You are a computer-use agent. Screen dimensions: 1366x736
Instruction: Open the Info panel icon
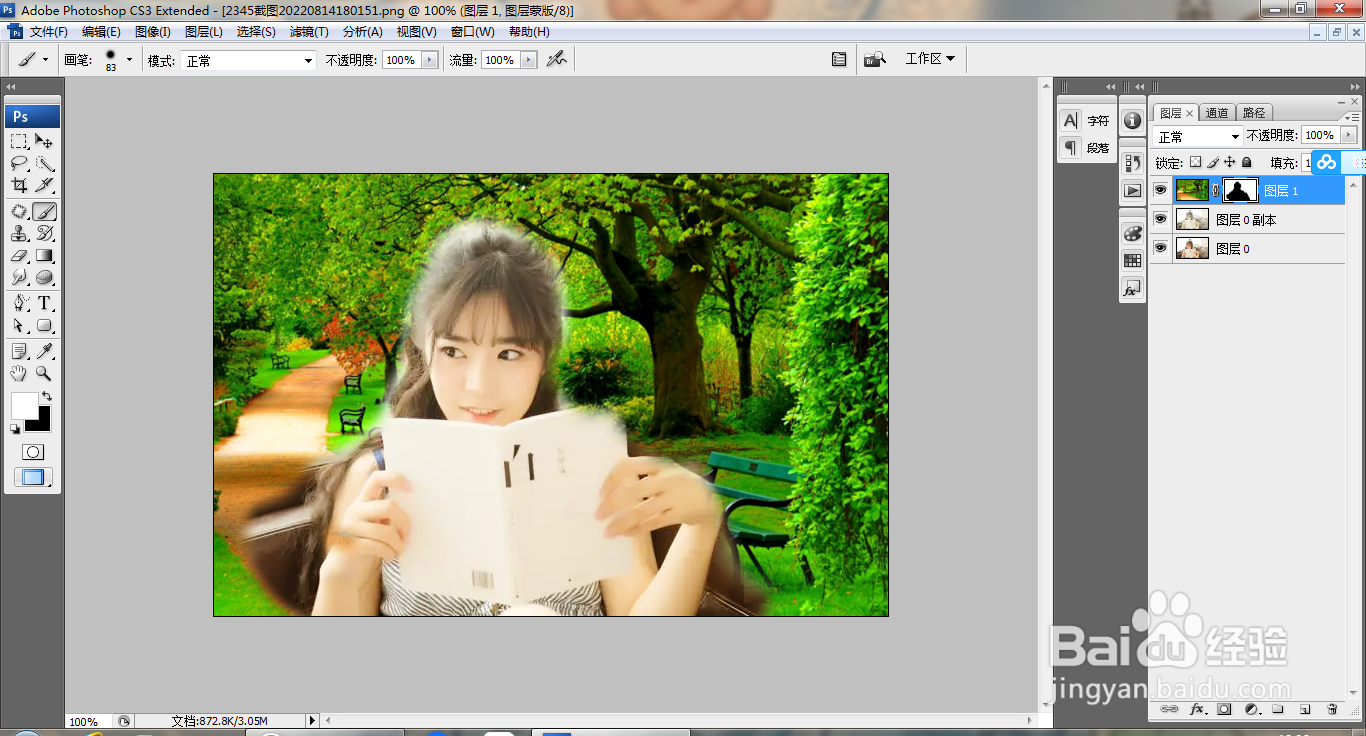tap(1132, 120)
